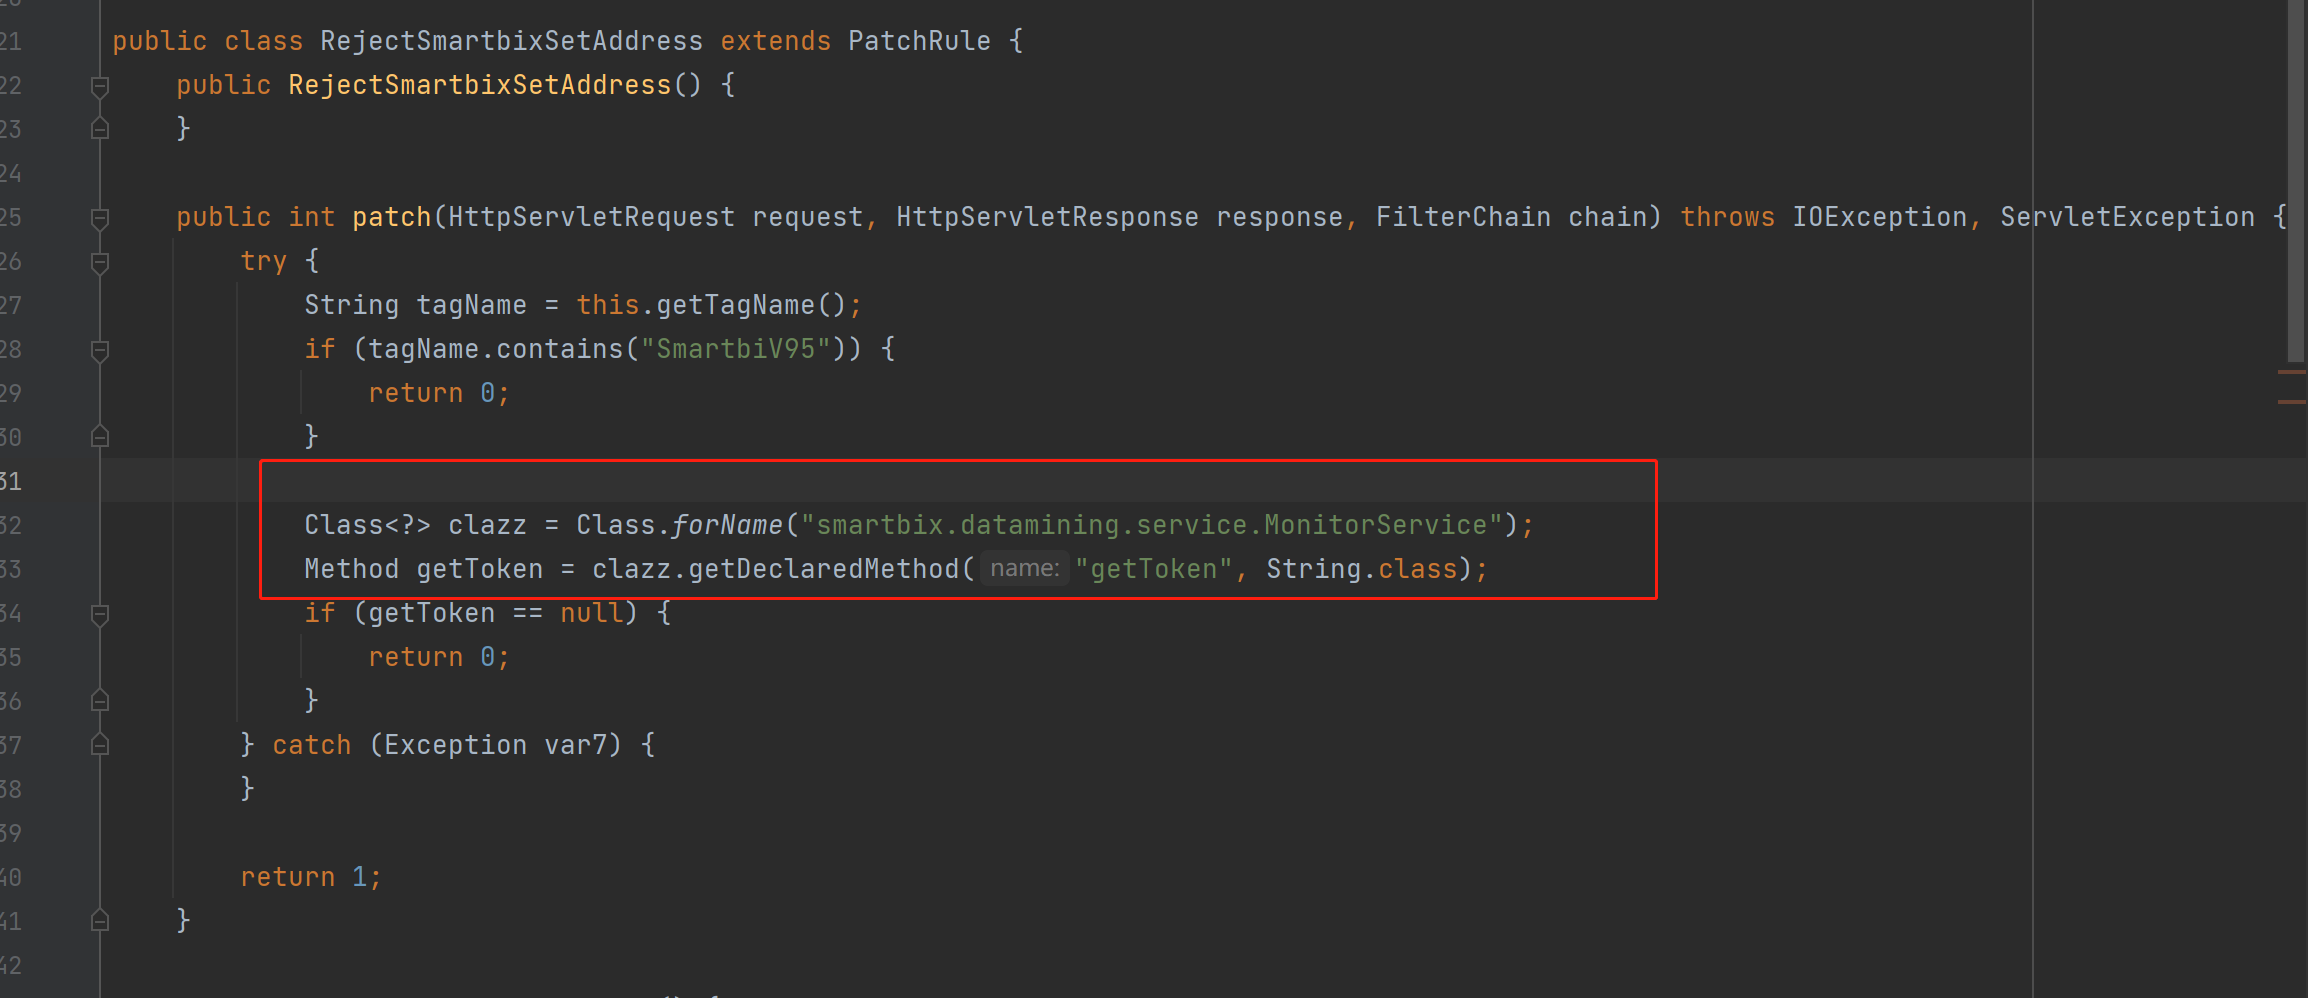The height and width of the screenshot is (998, 2308).
Task: Click the vertical editor scrollbar thumb
Action: 2296,180
